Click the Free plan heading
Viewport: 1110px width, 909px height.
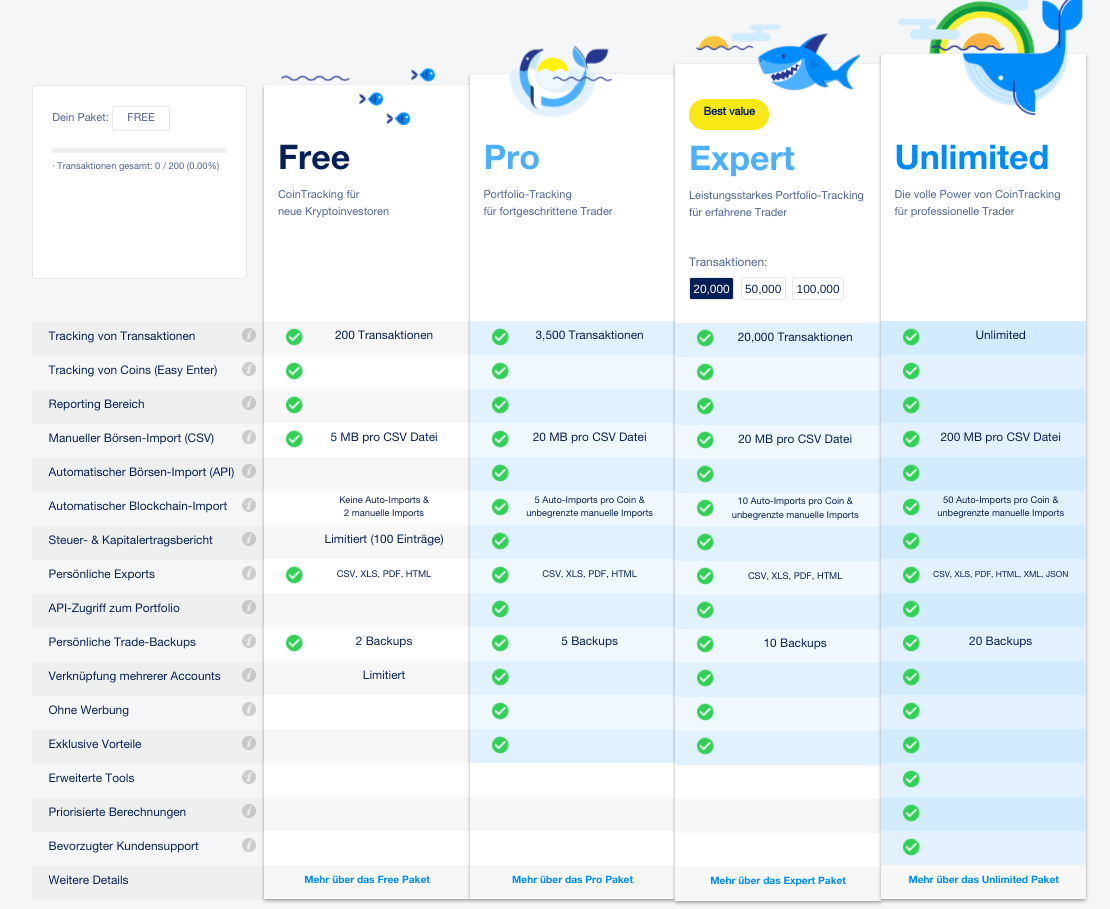[314, 157]
